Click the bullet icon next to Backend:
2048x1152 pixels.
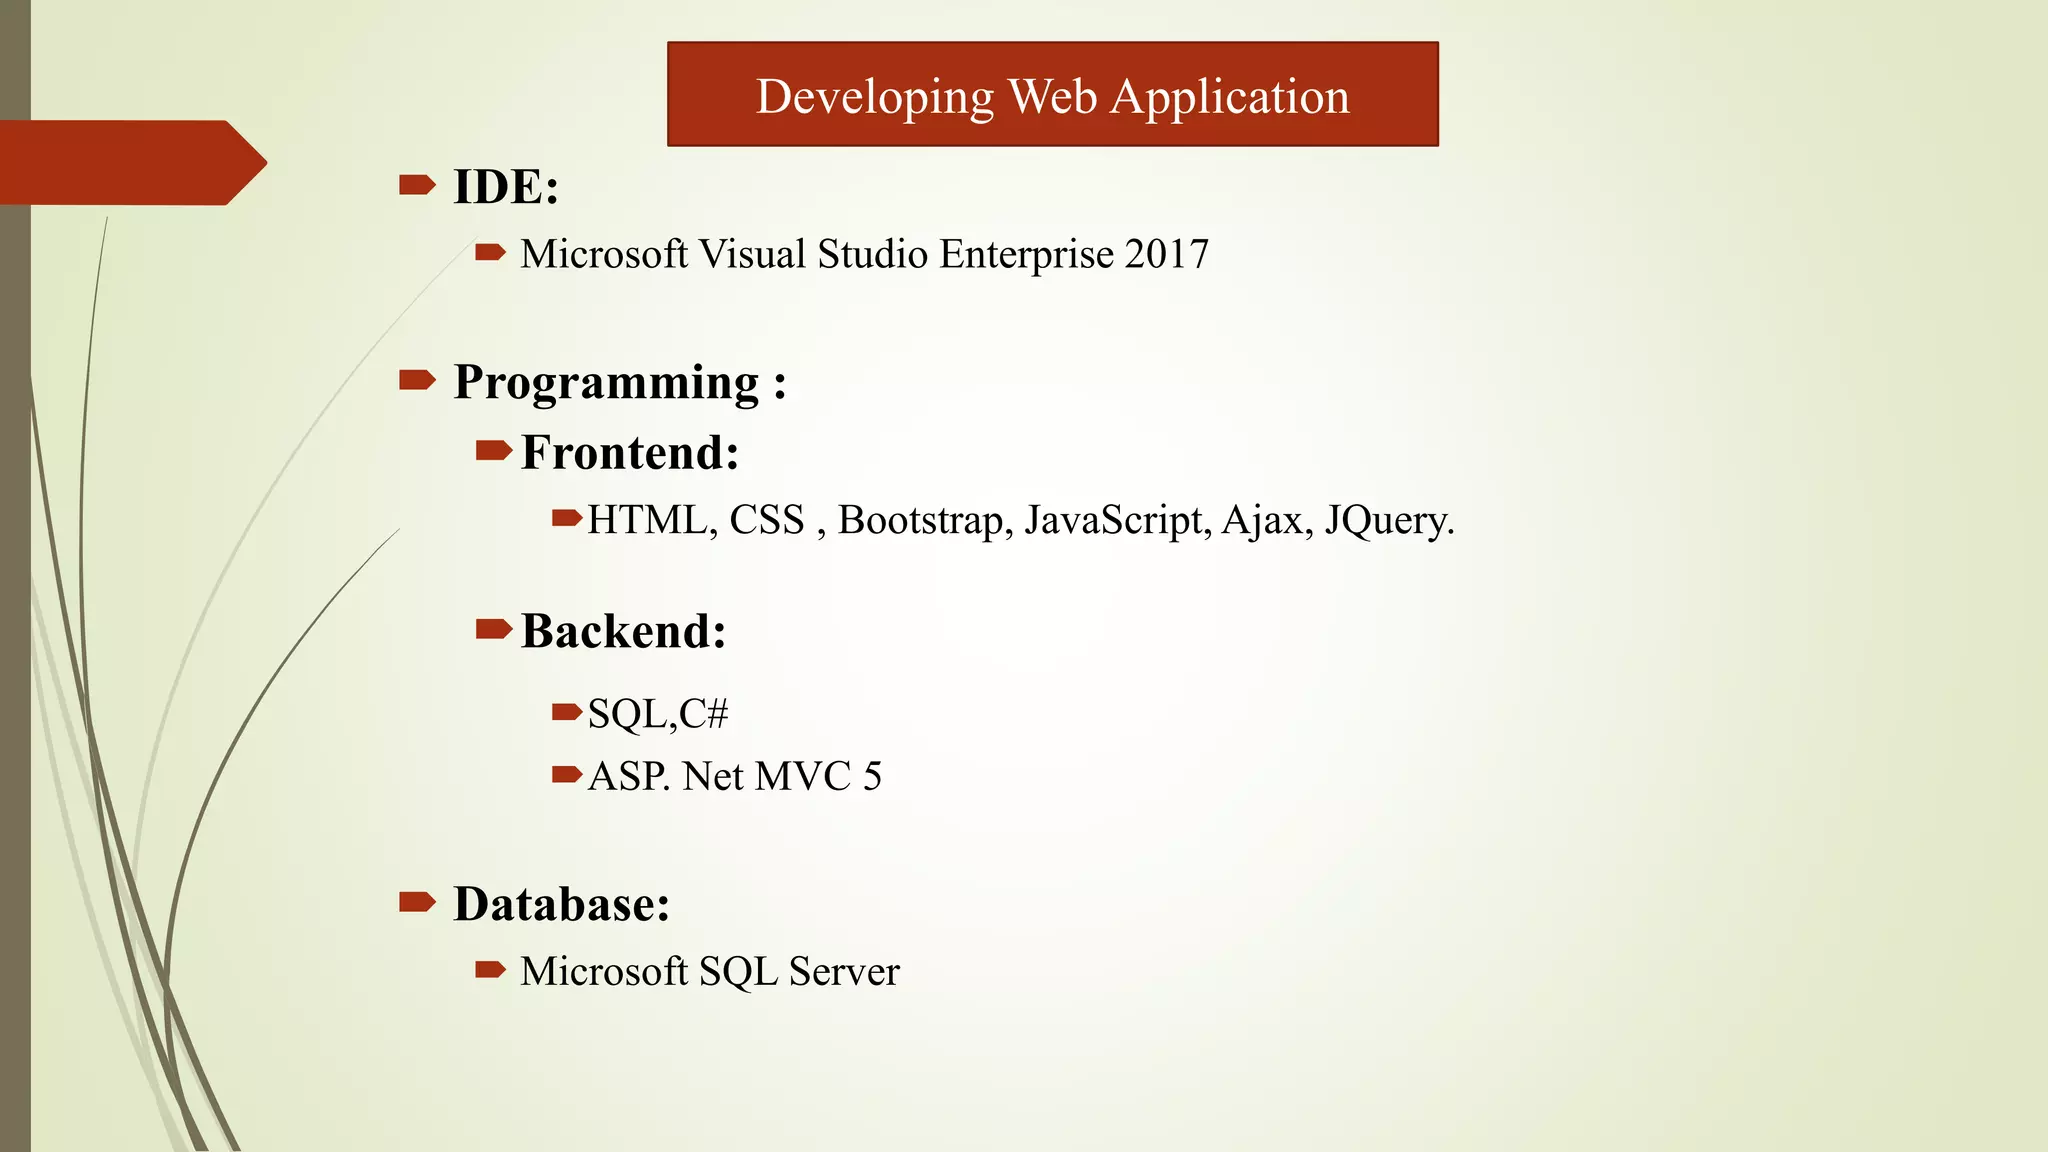click(x=494, y=629)
